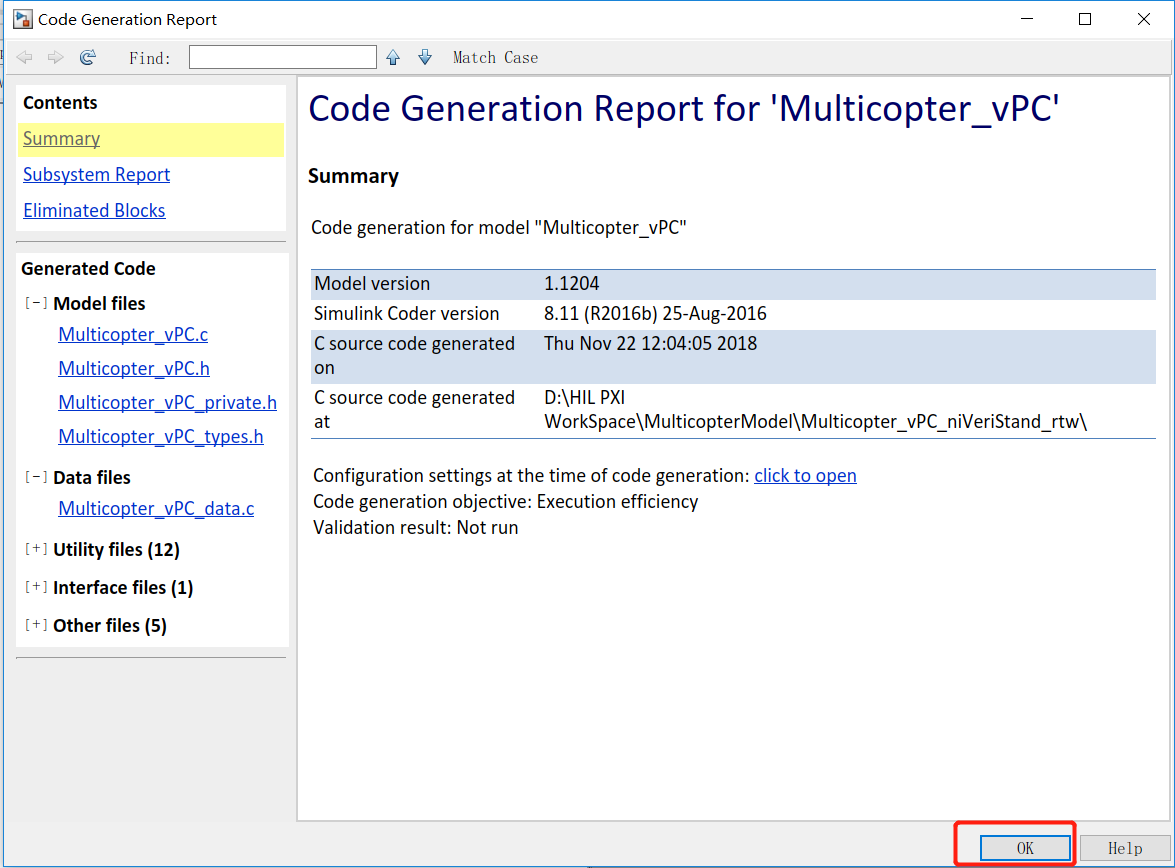Click the Code Generation Report title icon
The width and height of the screenshot is (1175, 868).
22,19
